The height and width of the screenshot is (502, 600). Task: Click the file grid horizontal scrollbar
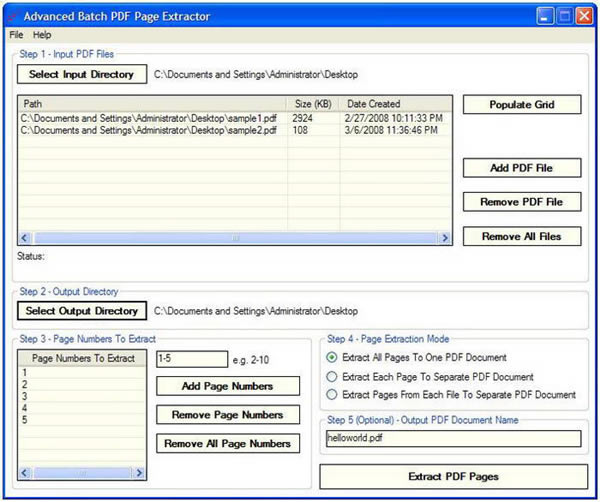pos(235,238)
